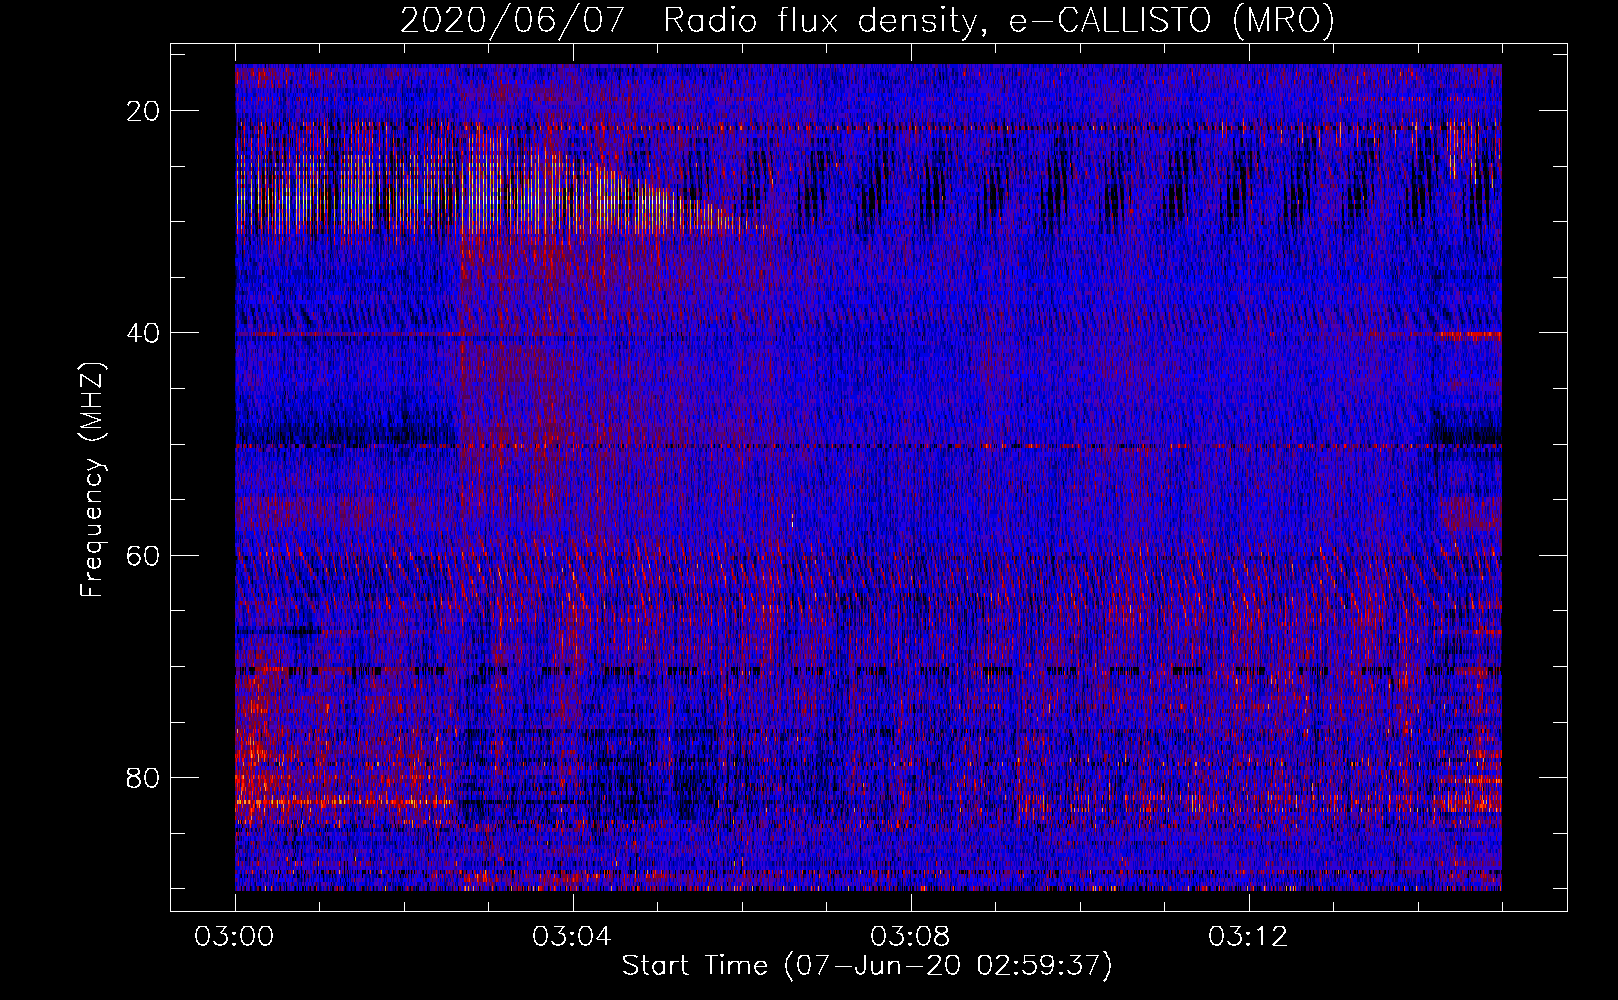Click the 'Start Time (07-Jun-20 02:59:37)' label
The image size is (1618, 1000).
[x=867, y=965]
